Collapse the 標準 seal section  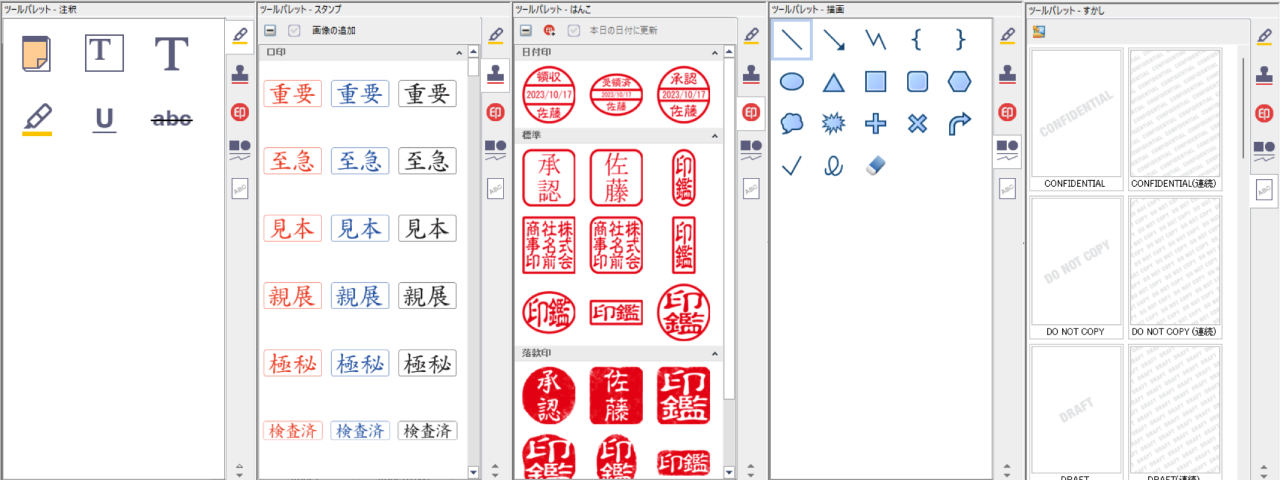715,134
